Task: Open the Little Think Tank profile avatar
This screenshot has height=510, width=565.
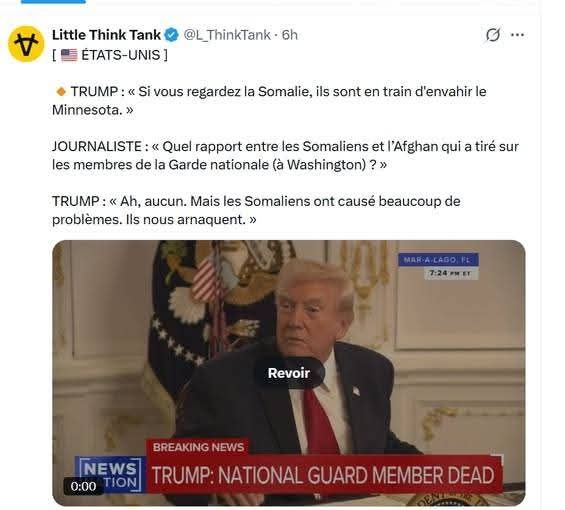Action: tap(26, 44)
